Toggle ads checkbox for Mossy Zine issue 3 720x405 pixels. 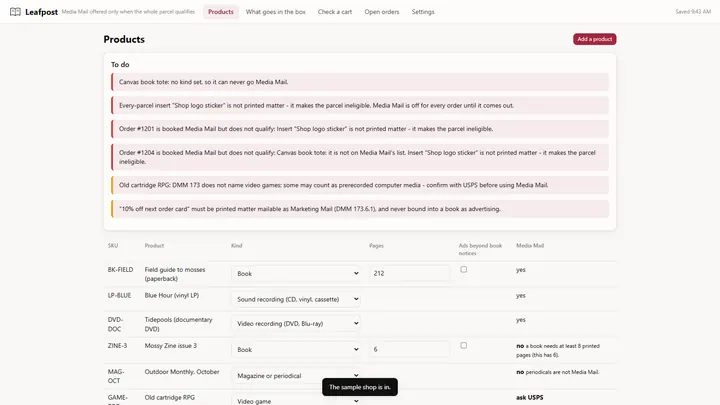pyautogui.click(x=464, y=345)
